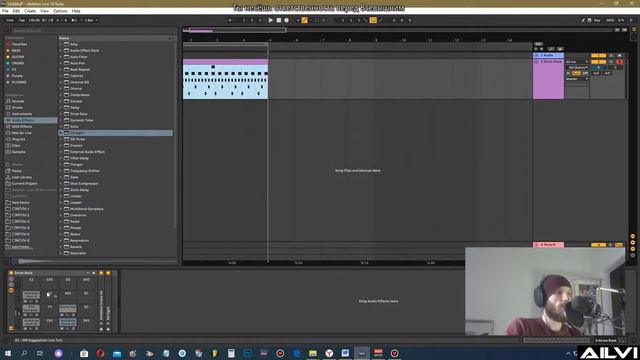Screen dimensions: 640x360
Task: Open Microsoft Edge from taskbar
Action: (x=297, y=353)
